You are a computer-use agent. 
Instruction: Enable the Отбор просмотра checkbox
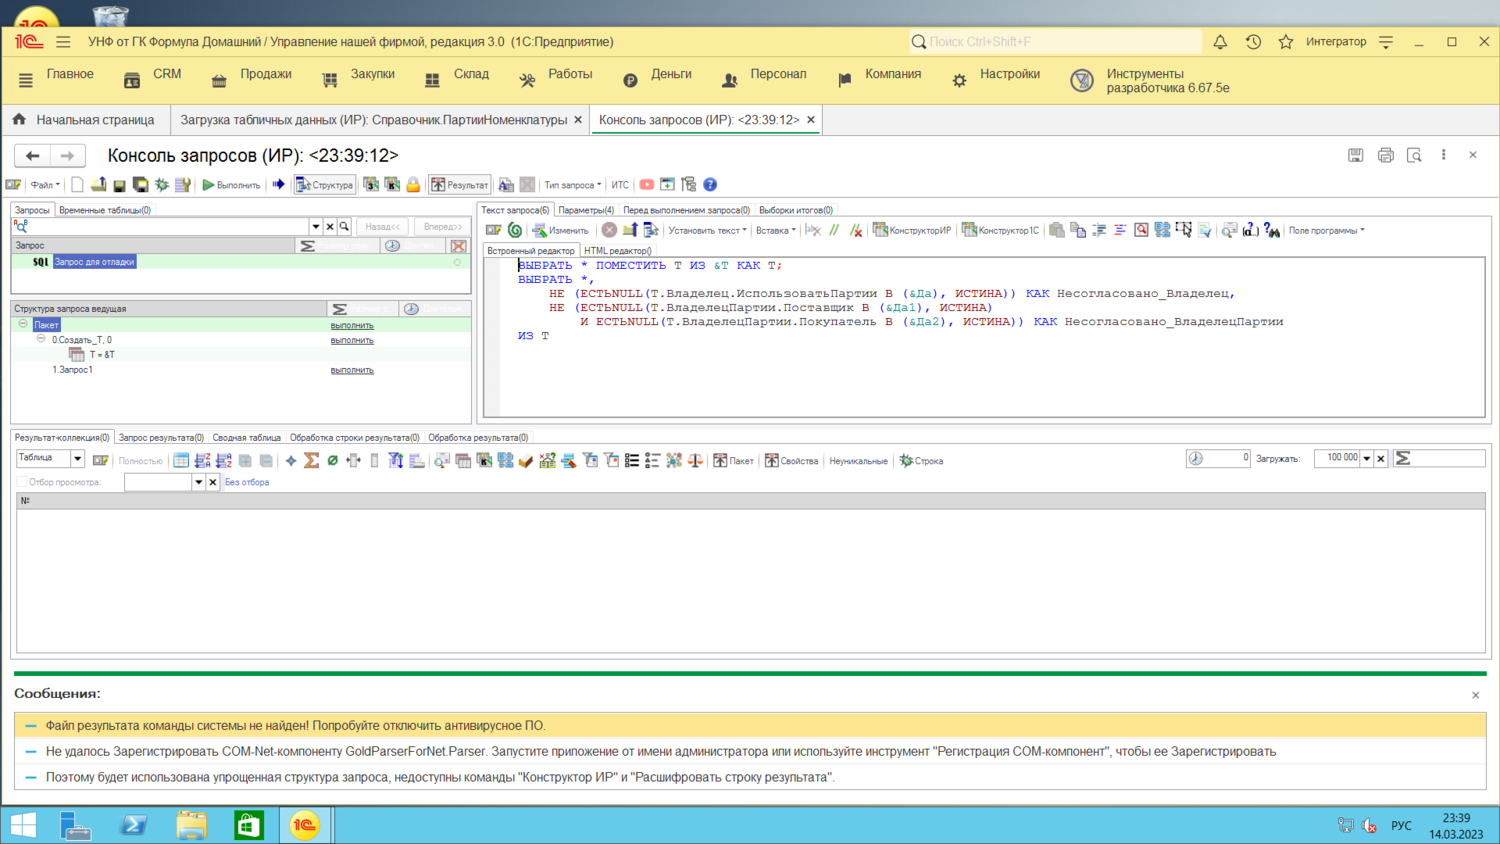click(22, 482)
